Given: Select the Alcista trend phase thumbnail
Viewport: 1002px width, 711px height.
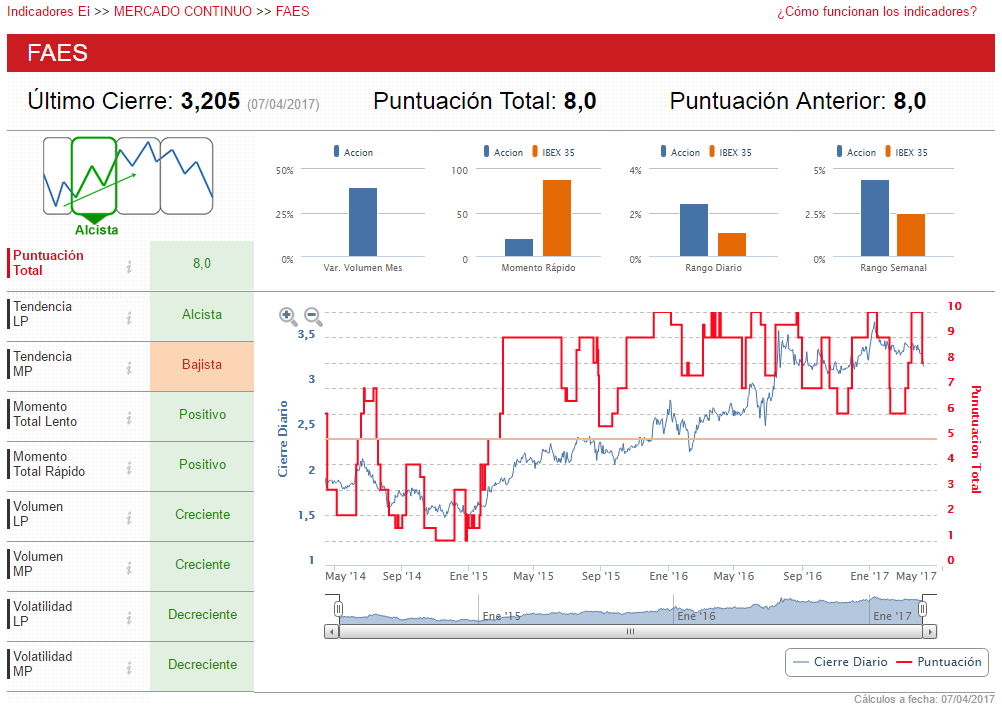Looking at the screenshot, I should click(x=94, y=176).
